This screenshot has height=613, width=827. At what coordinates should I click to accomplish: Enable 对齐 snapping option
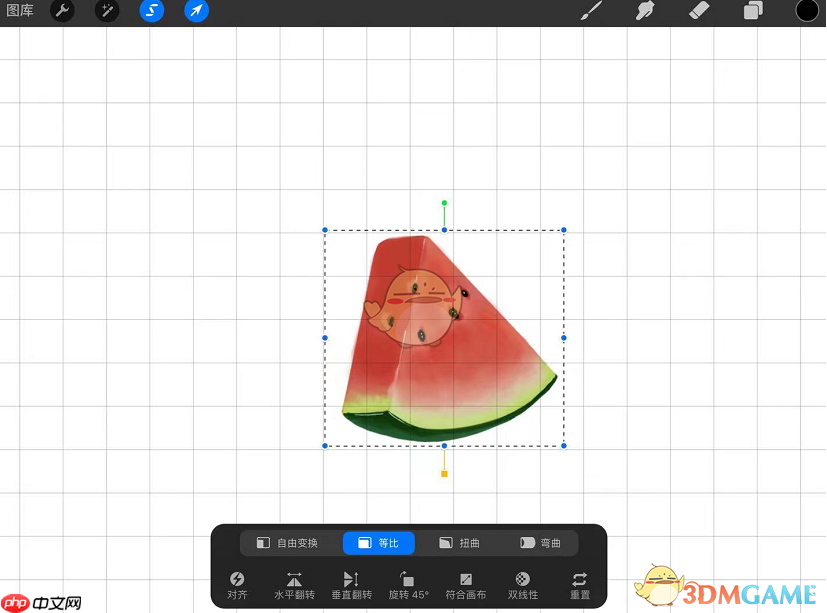(237, 584)
